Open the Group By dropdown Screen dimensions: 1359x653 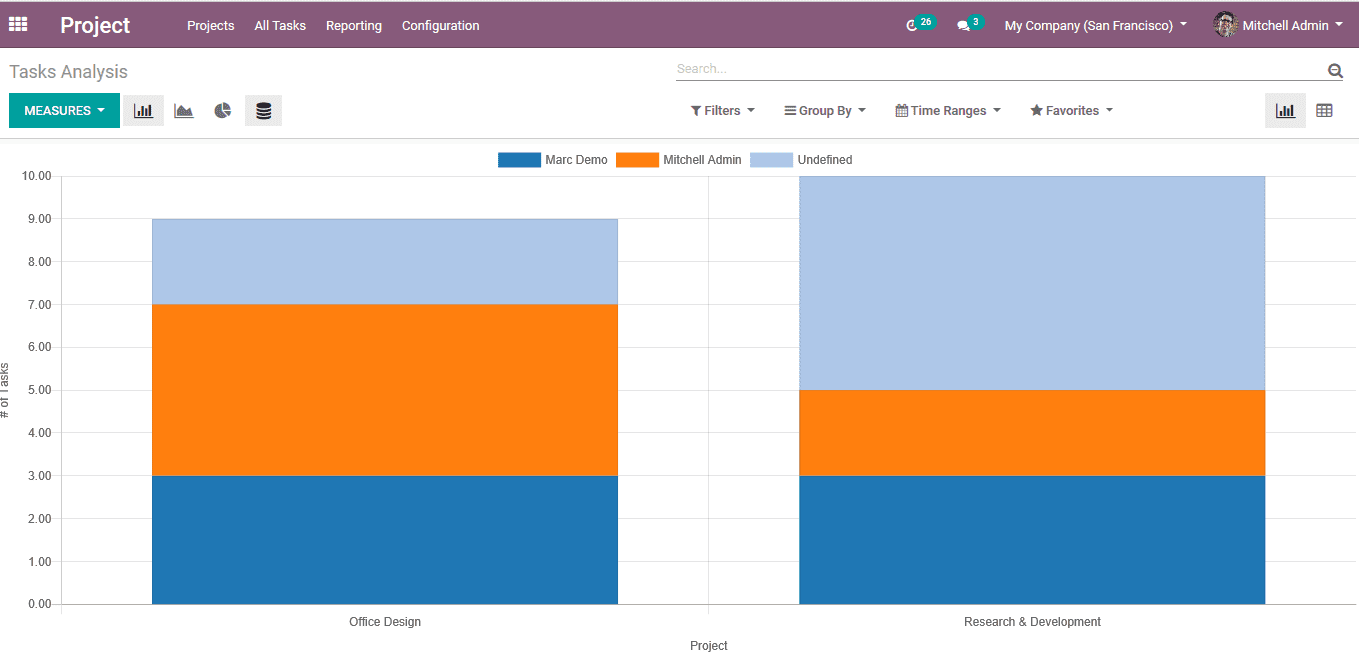pos(825,110)
